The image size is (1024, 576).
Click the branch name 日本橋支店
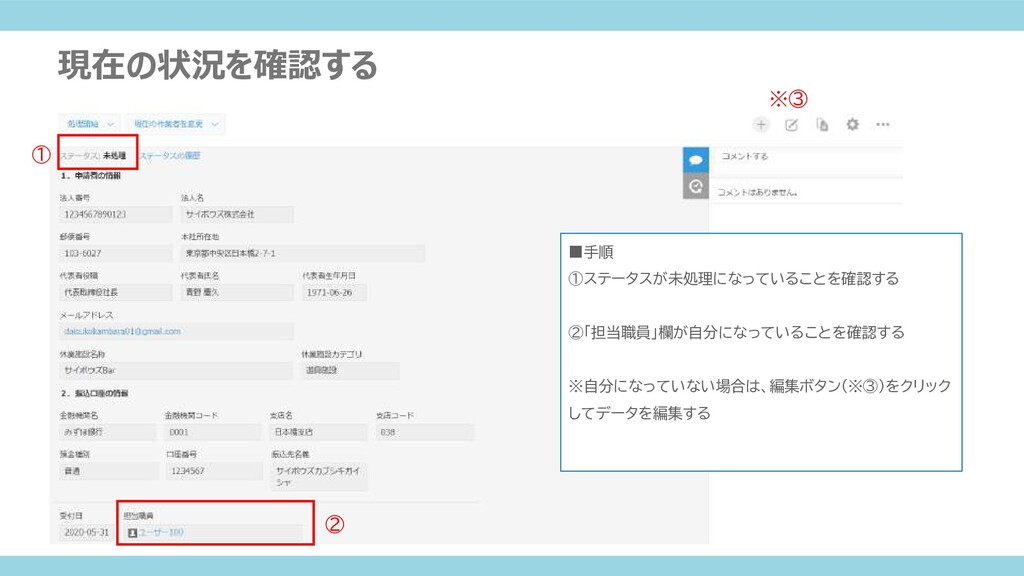click(x=319, y=432)
